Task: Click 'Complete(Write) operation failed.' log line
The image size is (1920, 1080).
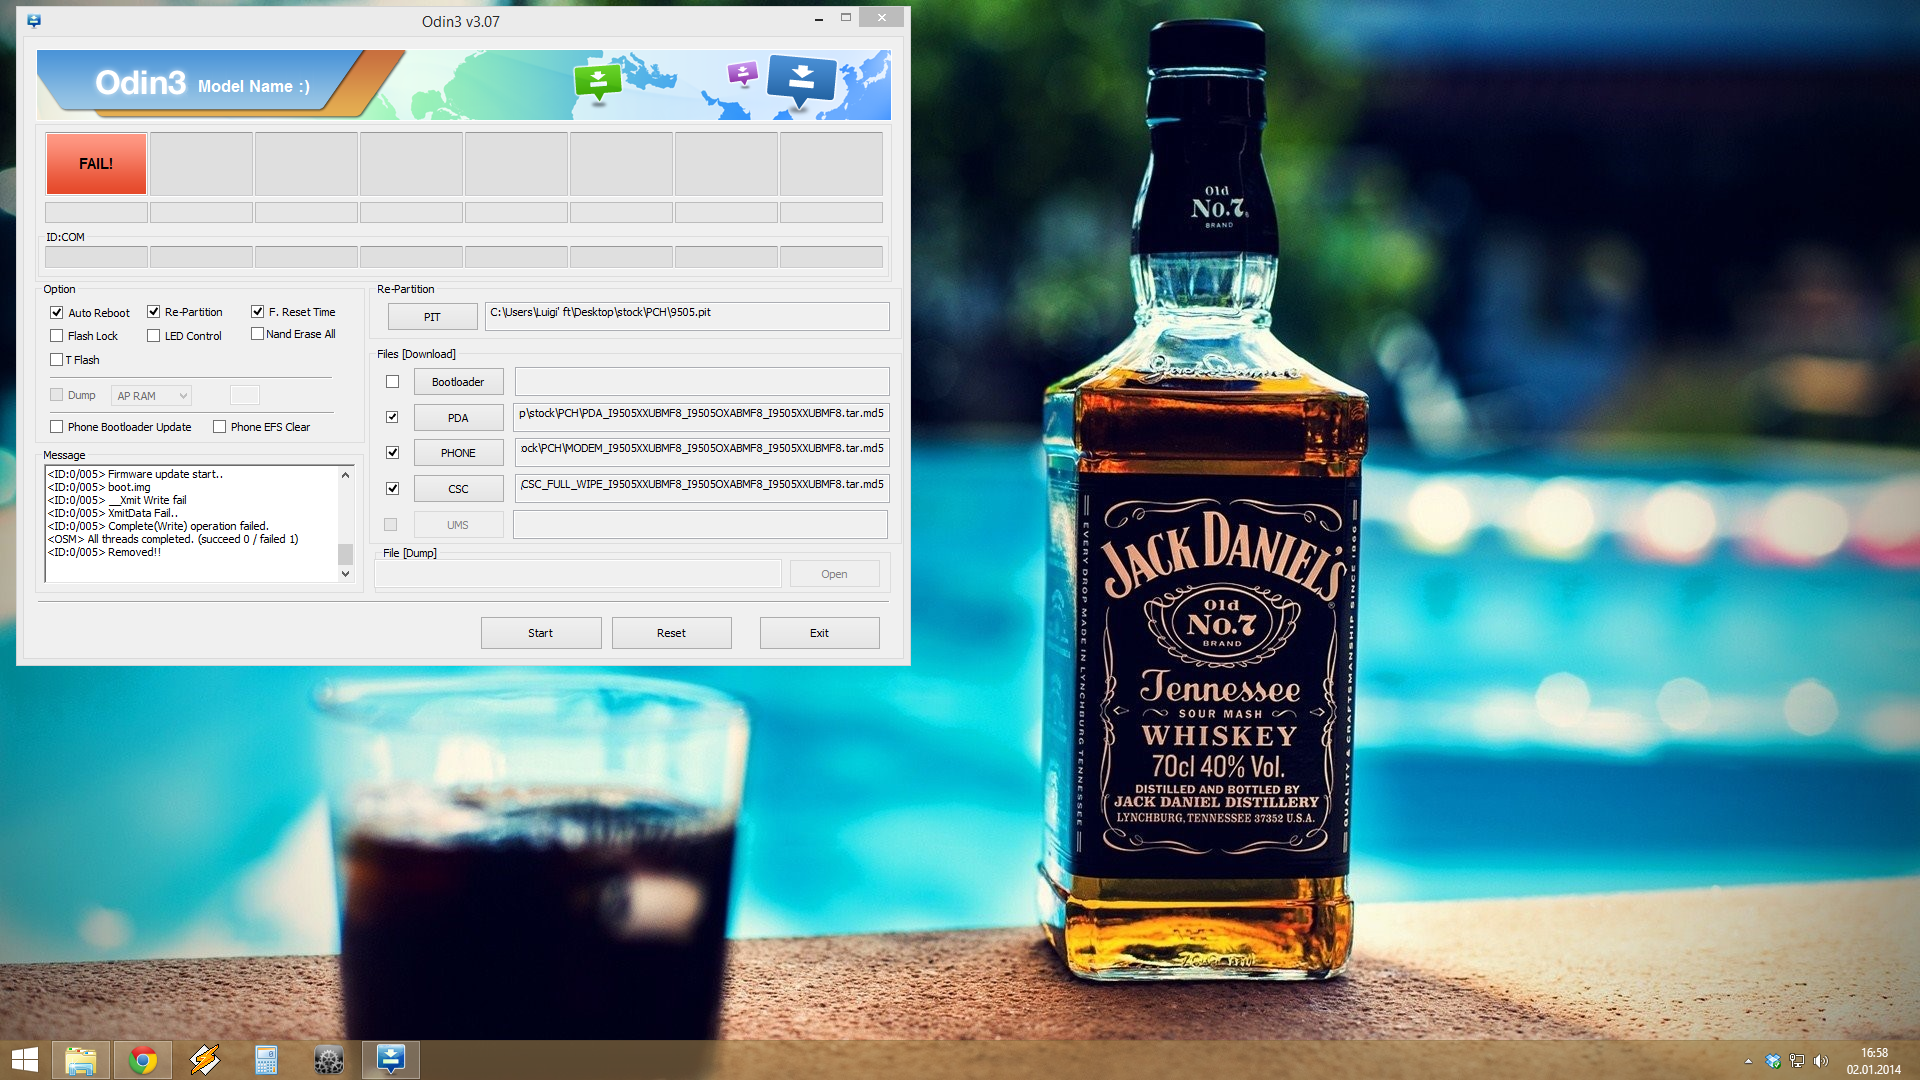Action: pyautogui.click(x=158, y=526)
